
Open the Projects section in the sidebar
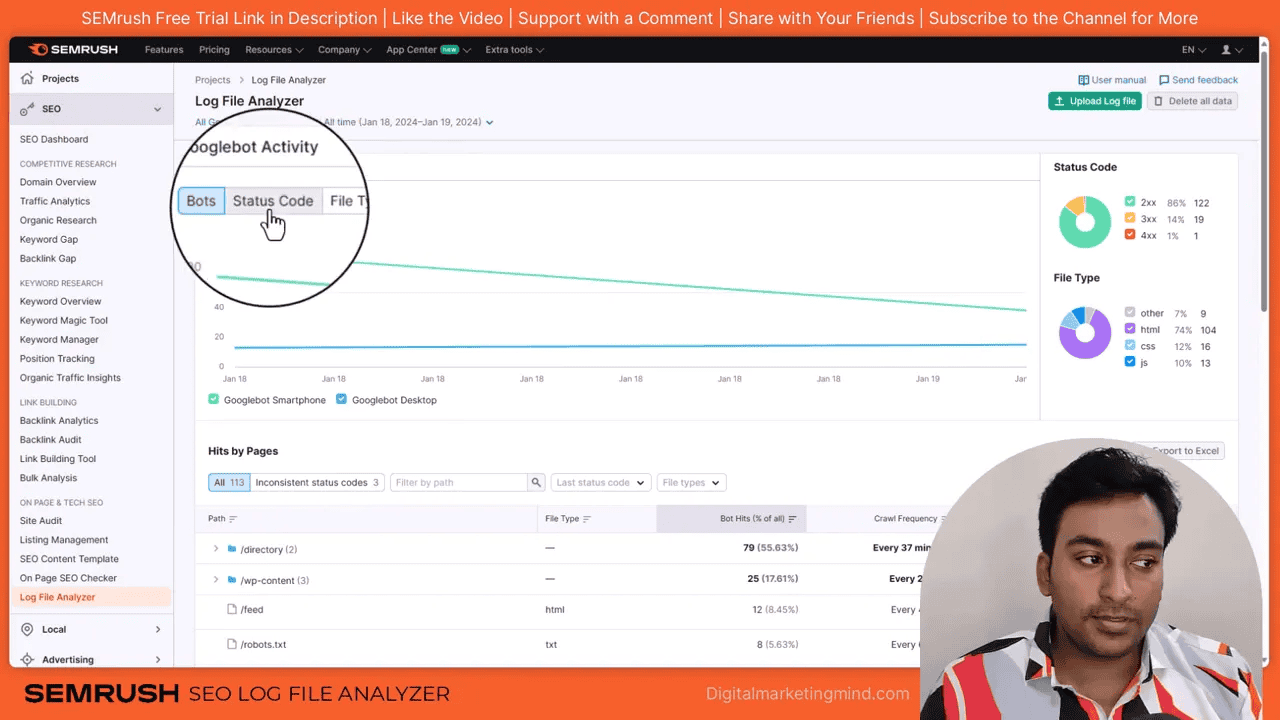click(60, 78)
